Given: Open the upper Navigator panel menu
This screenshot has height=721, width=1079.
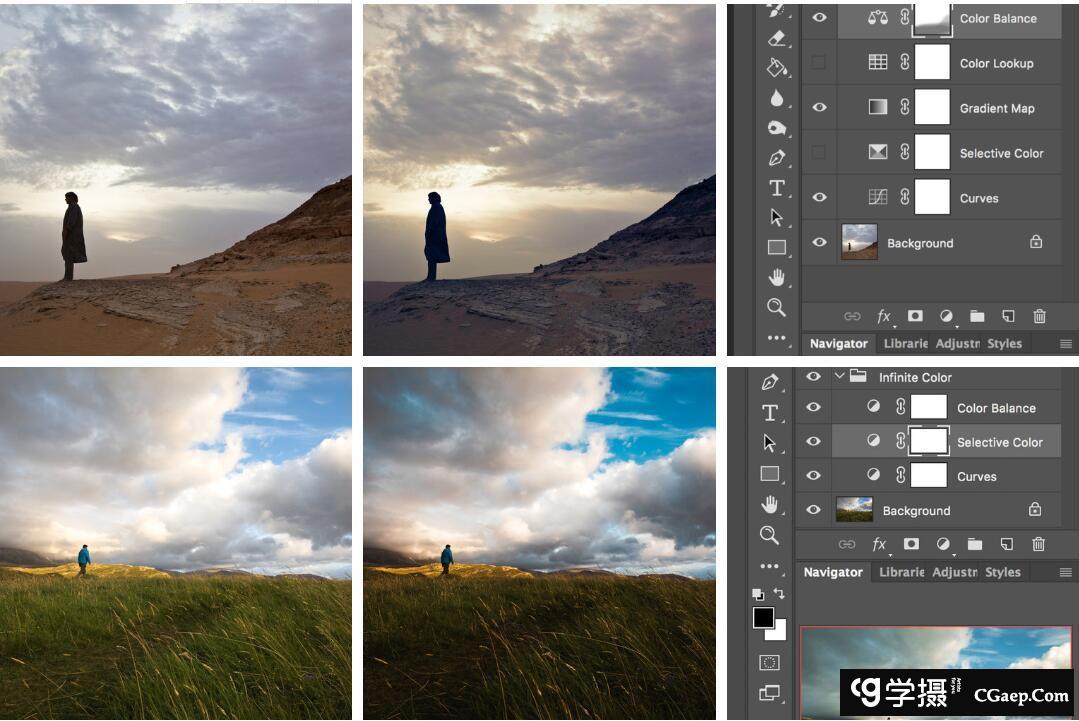Looking at the screenshot, I should pyautogui.click(x=1066, y=344).
